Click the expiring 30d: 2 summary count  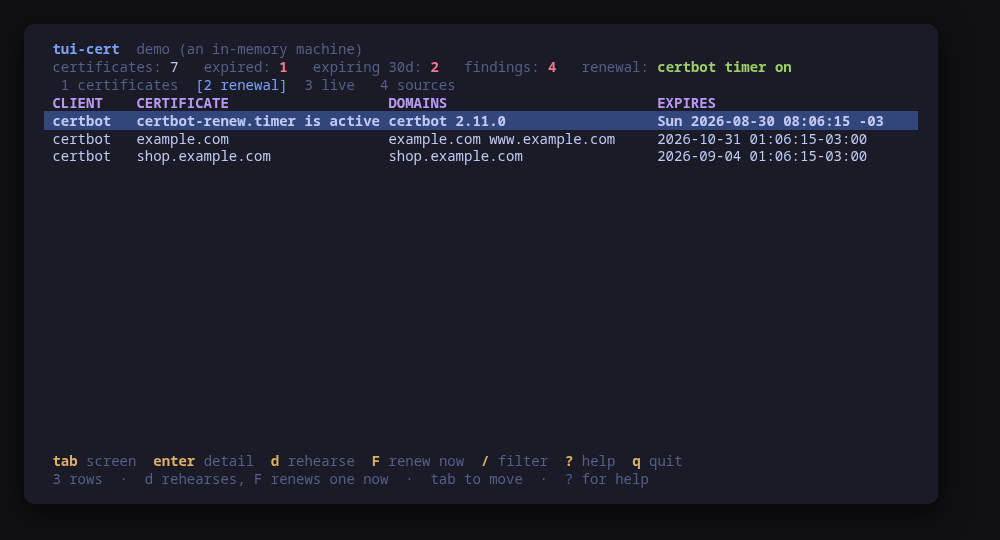[376, 67]
